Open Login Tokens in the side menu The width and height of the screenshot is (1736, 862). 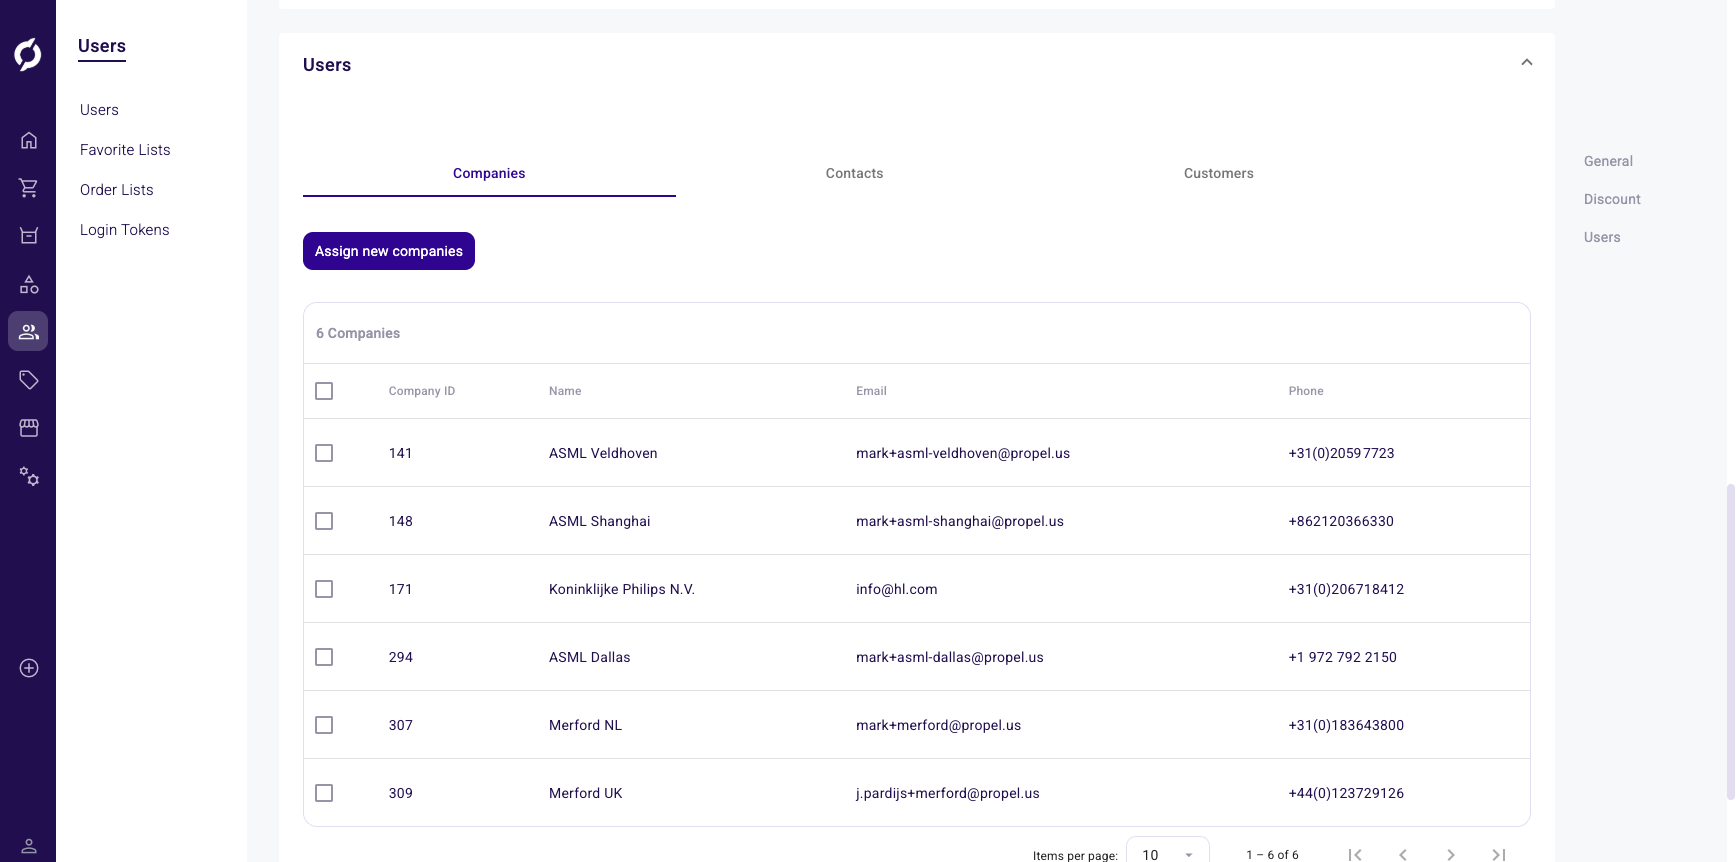click(125, 230)
